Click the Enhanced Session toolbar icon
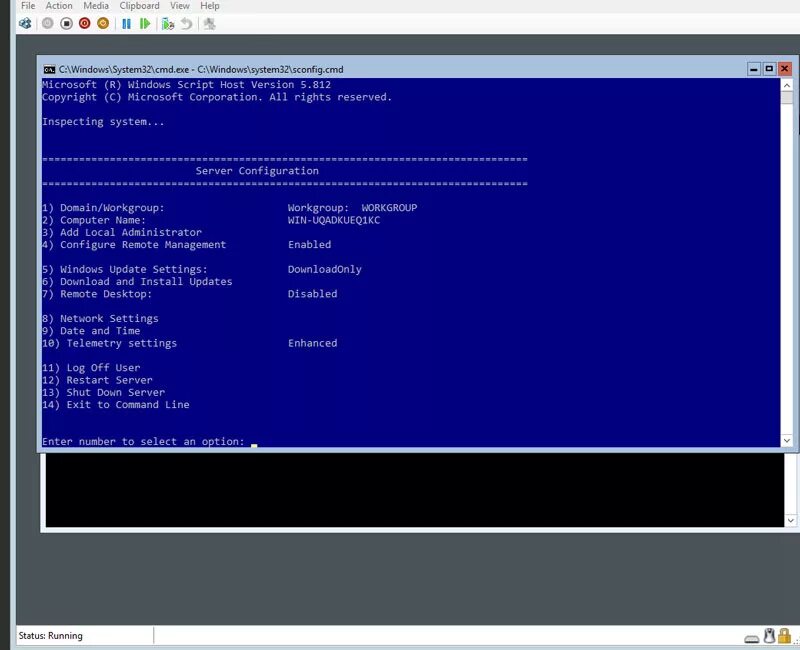Image resolution: width=800 pixels, height=650 pixels. pos(209,23)
